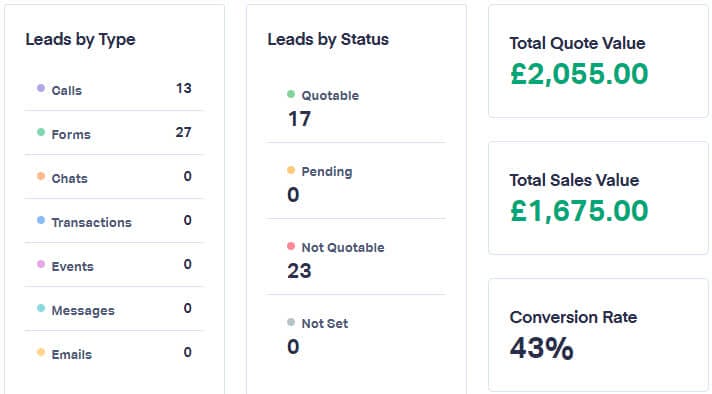The image size is (712, 394).
Task: Click the Leads by Status heading
Action: (328, 39)
